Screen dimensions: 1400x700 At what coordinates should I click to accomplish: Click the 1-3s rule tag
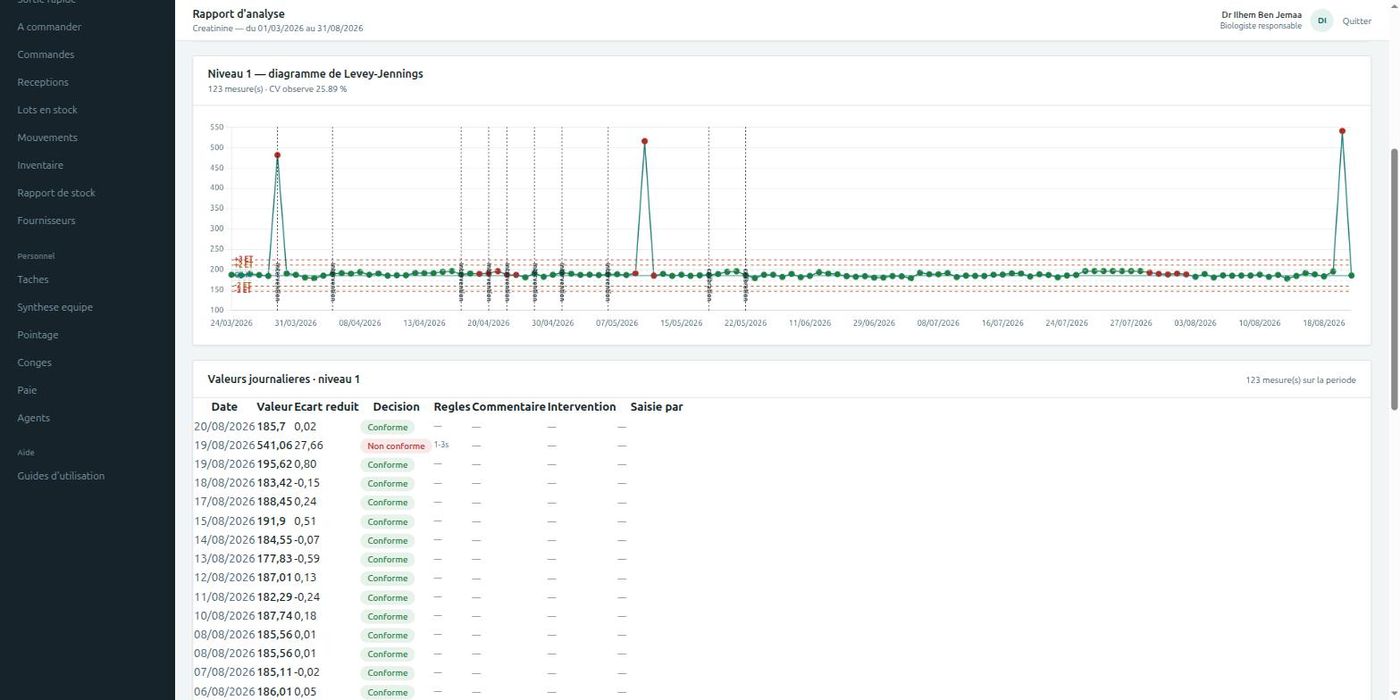(441, 445)
